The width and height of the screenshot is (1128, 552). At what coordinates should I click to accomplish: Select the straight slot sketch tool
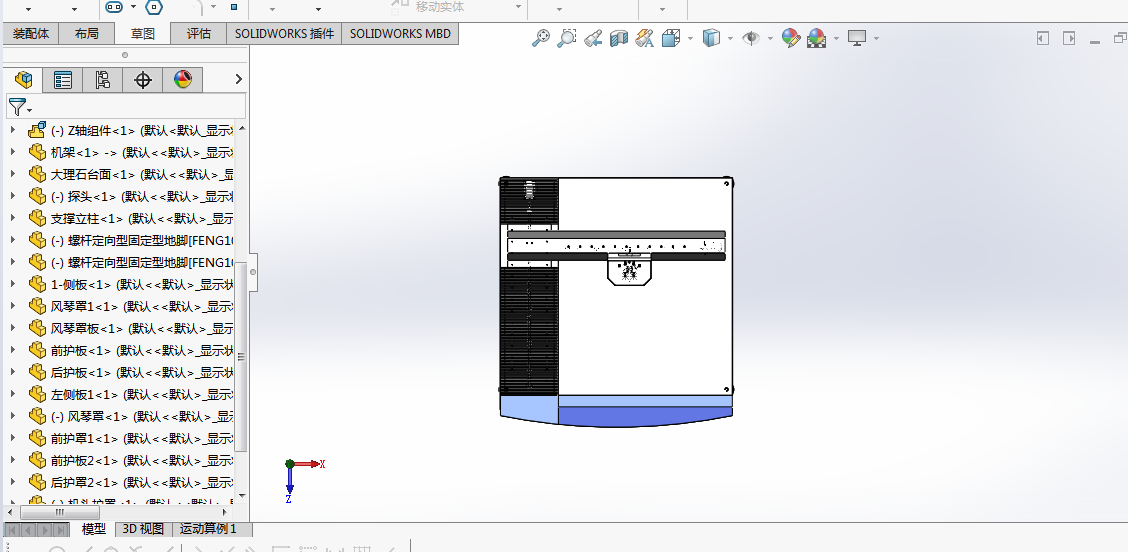click(114, 7)
